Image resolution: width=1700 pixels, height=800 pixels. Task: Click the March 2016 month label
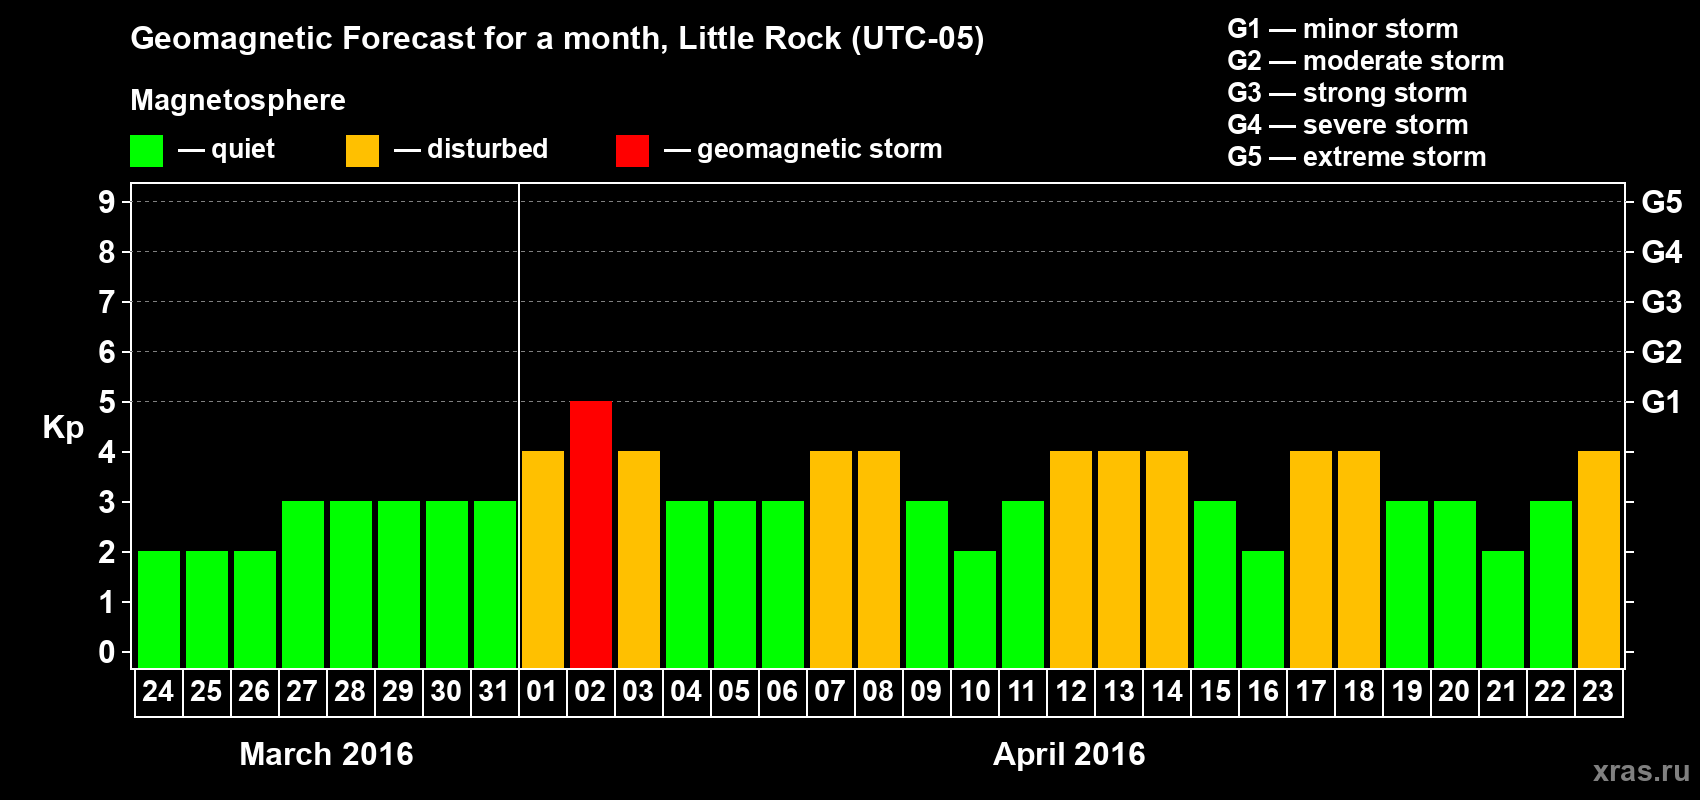[326, 754]
